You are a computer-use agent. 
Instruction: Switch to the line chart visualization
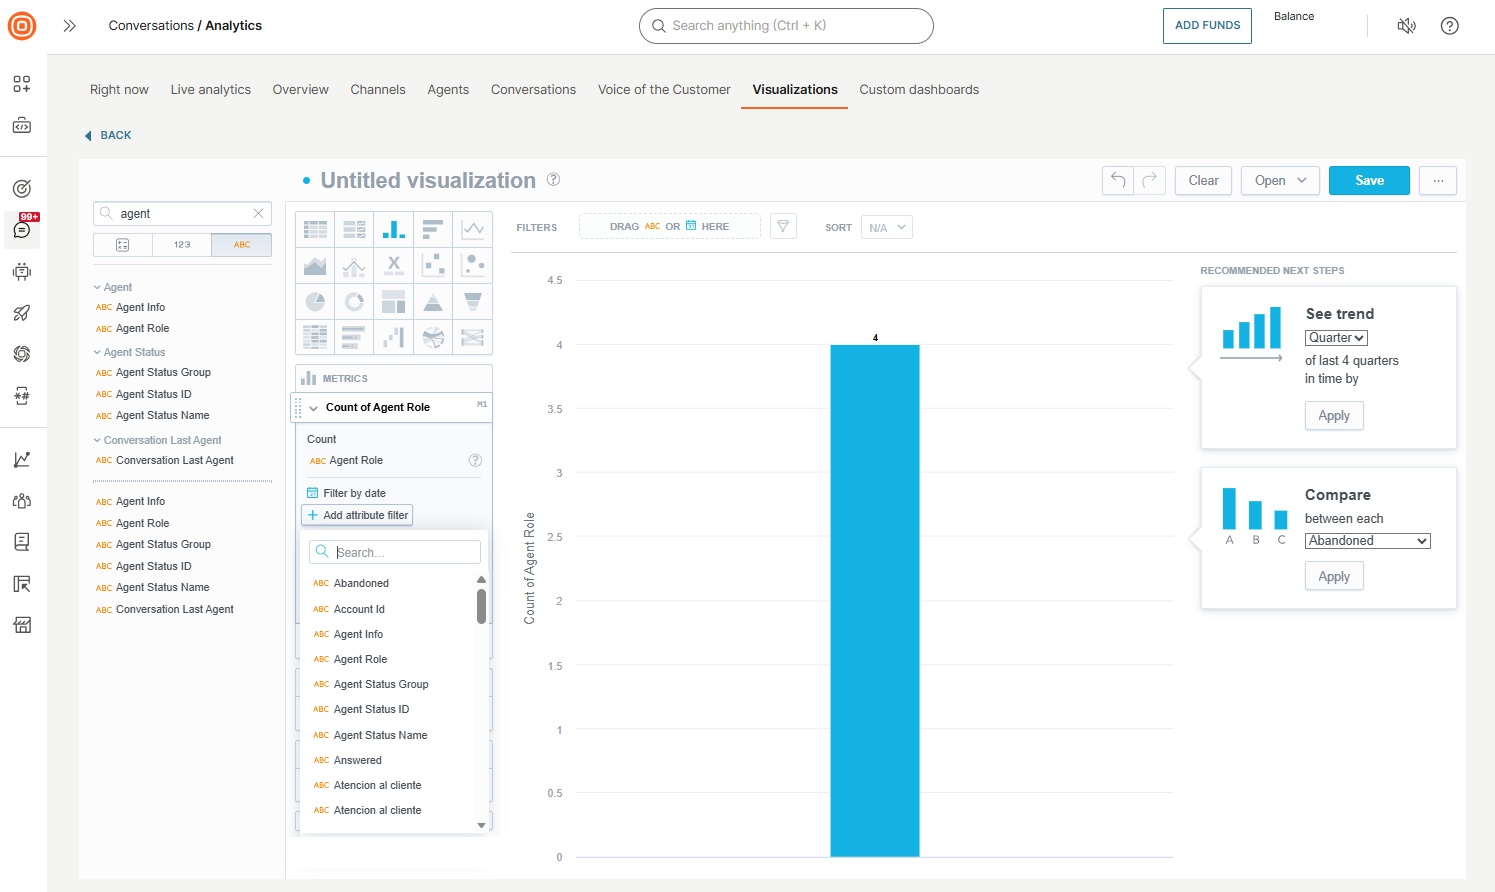(472, 229)
